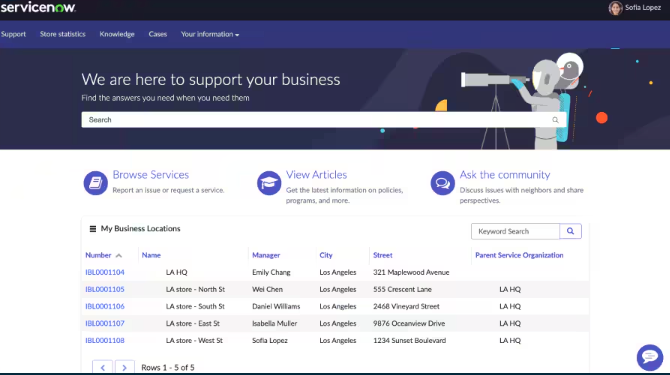Click the Ask the community chat icon

pos(442,183)
